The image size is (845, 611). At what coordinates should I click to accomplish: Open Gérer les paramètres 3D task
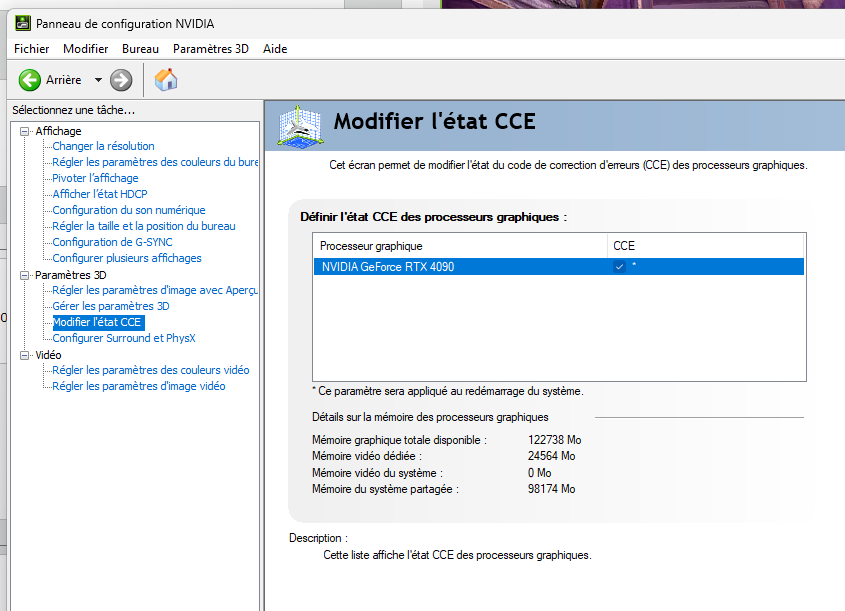[x=111, y=306]
